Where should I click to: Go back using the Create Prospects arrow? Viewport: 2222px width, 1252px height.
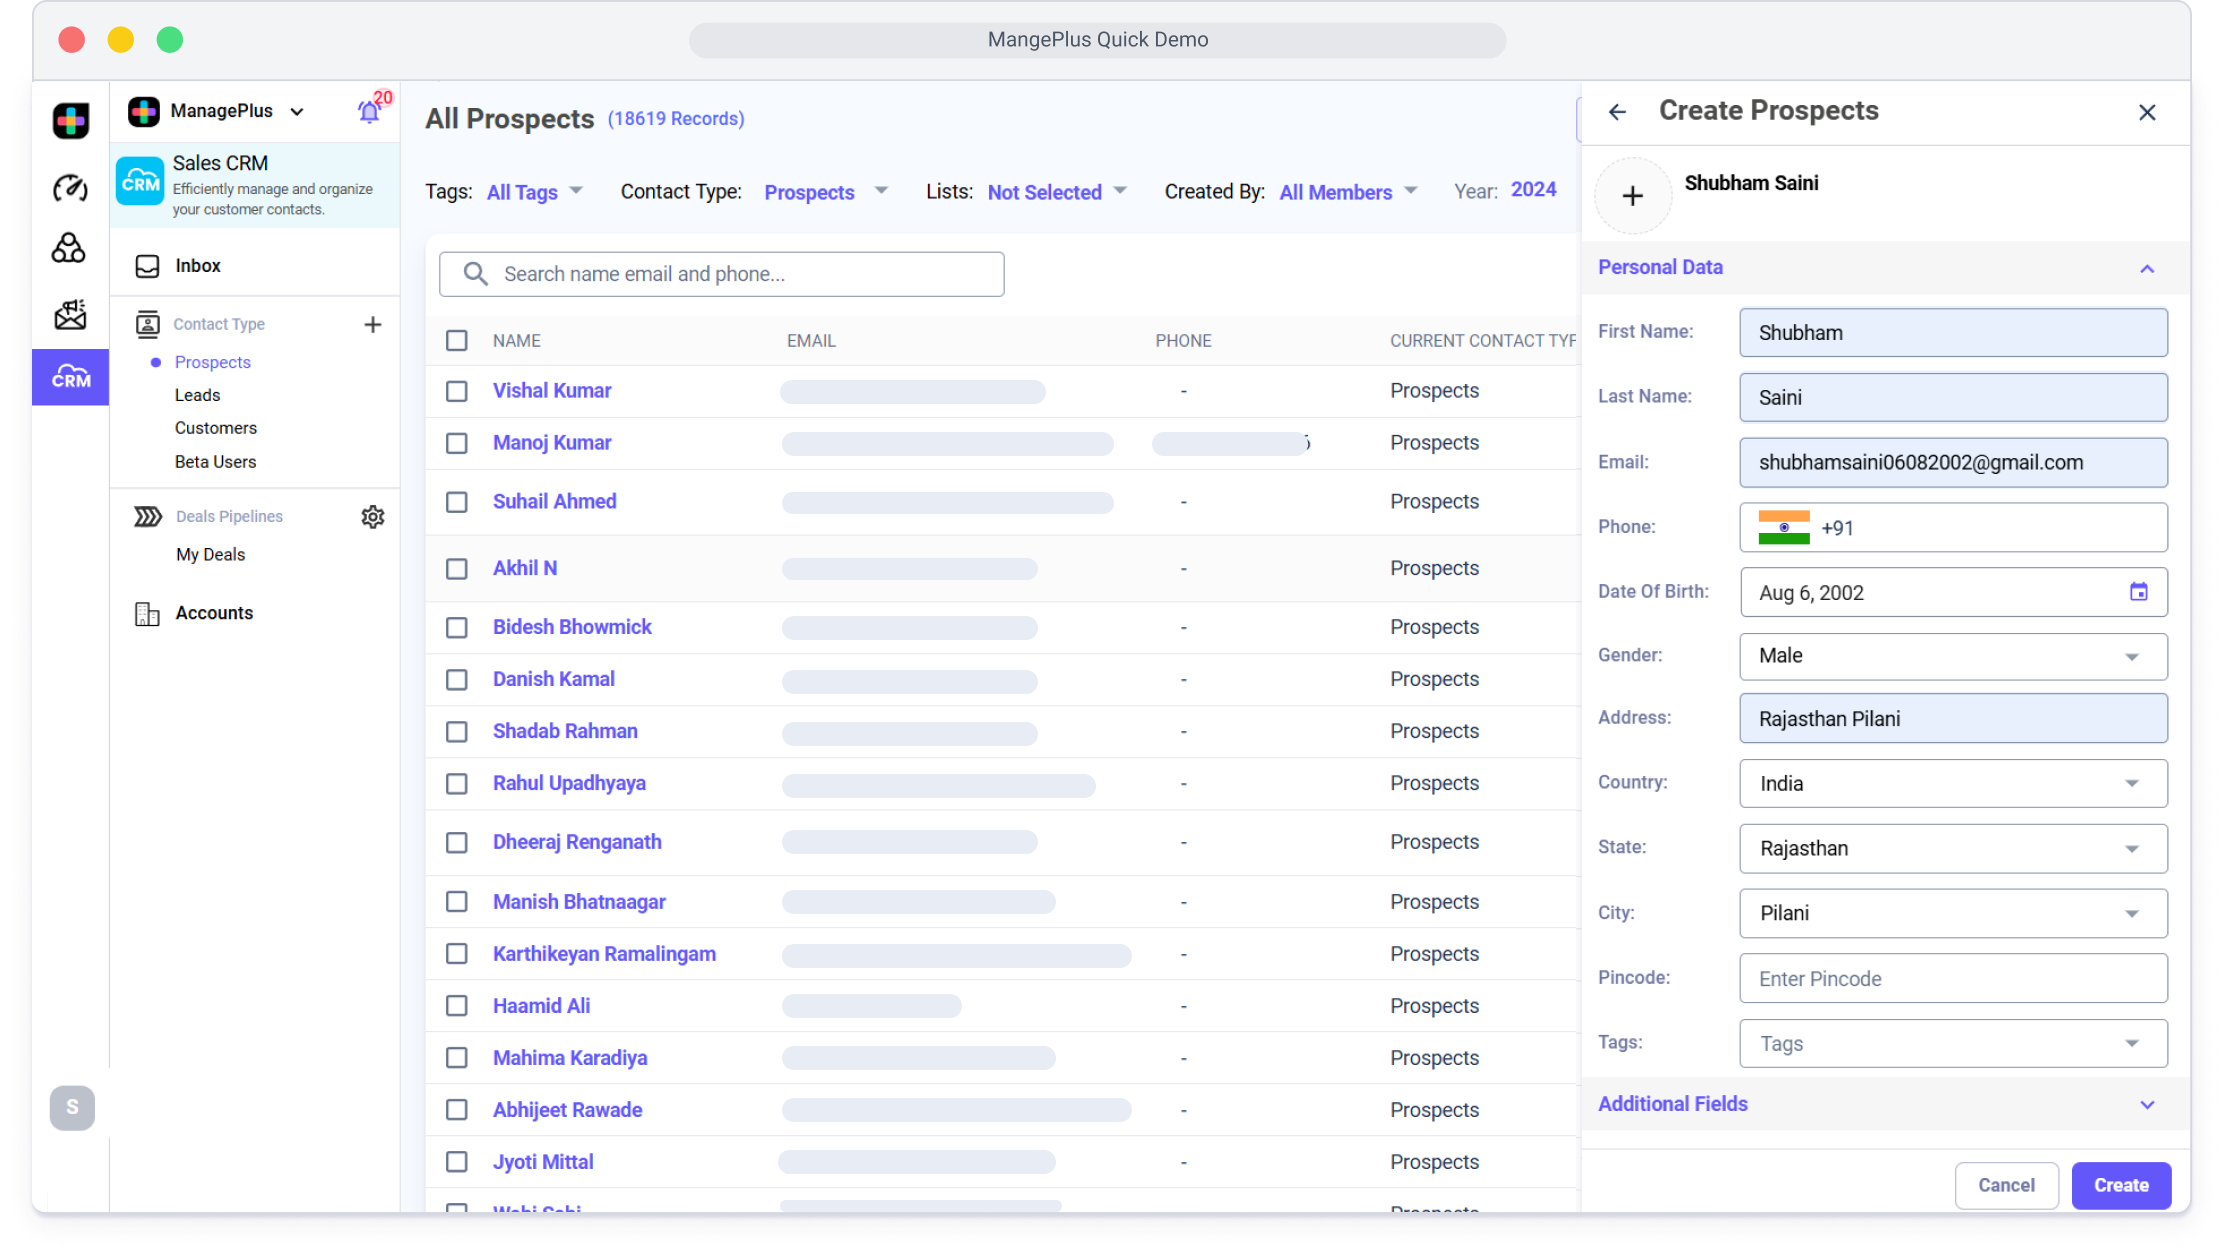[x=1617, y=112]
